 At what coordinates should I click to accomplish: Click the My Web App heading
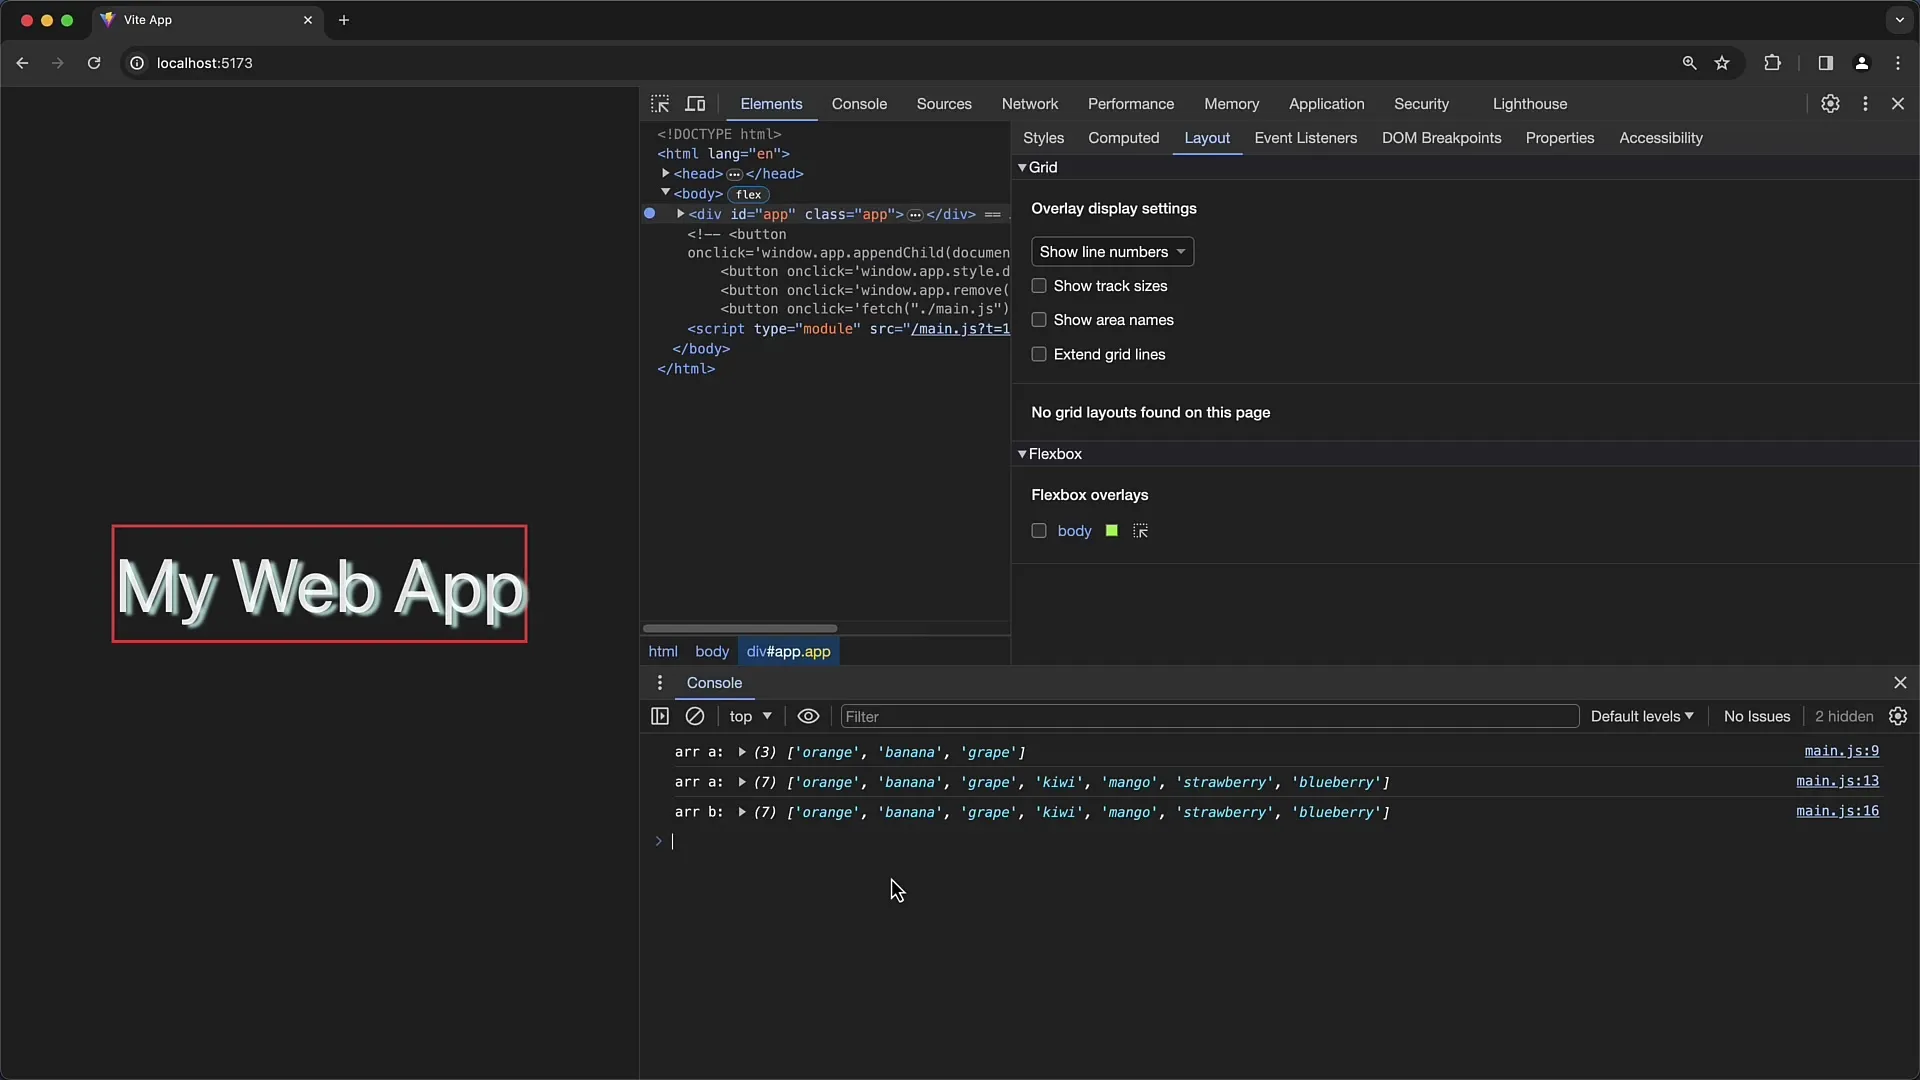pos(319,585)
